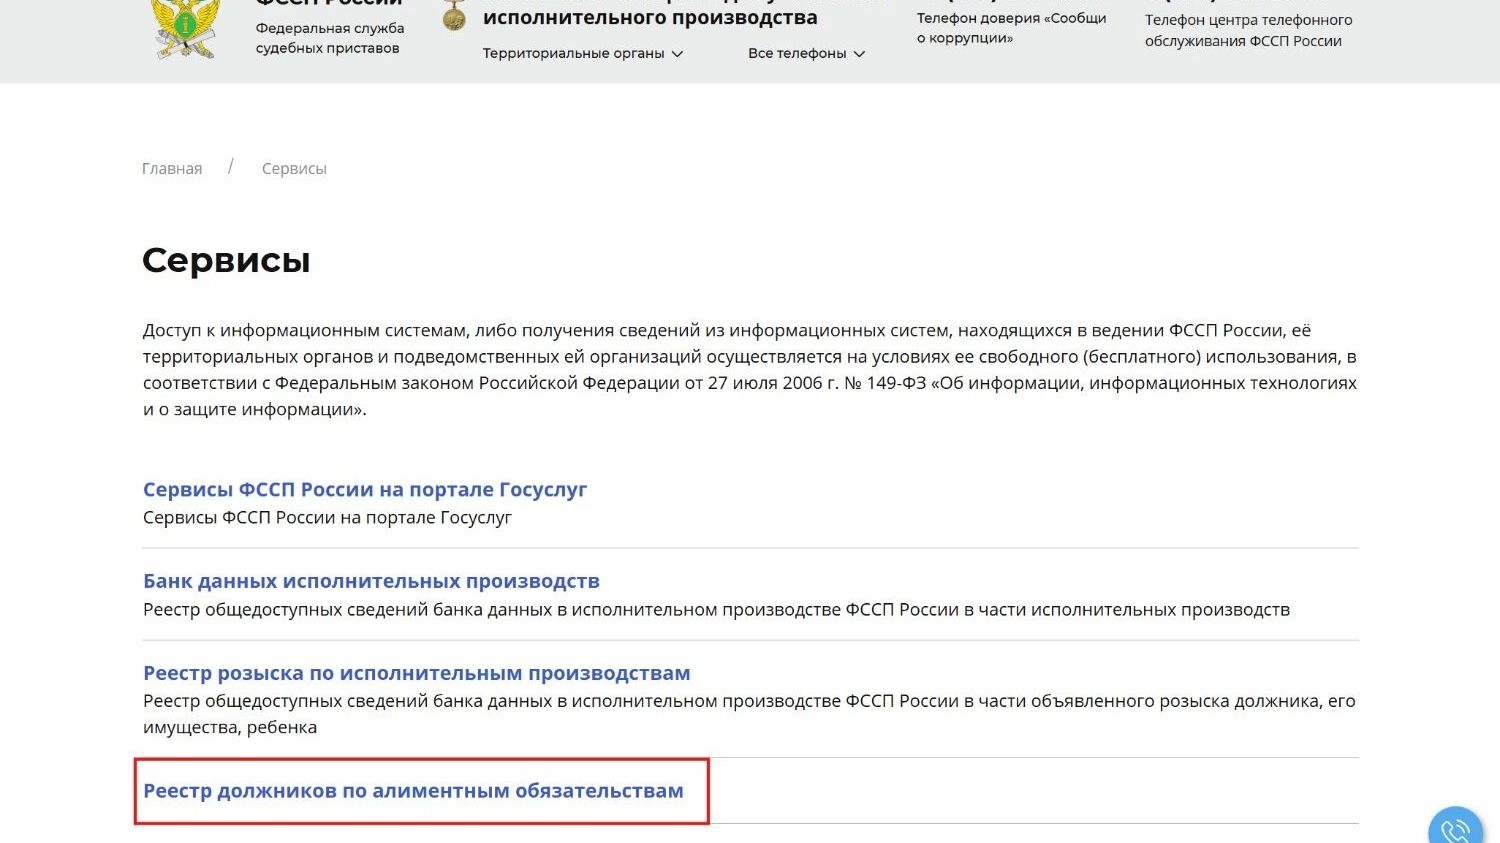This screenshot has height=843, width=1500.
Task: Expand the 'Территориальные органы' dropdown
Action: pyautogui.click(x=582, y=54)
